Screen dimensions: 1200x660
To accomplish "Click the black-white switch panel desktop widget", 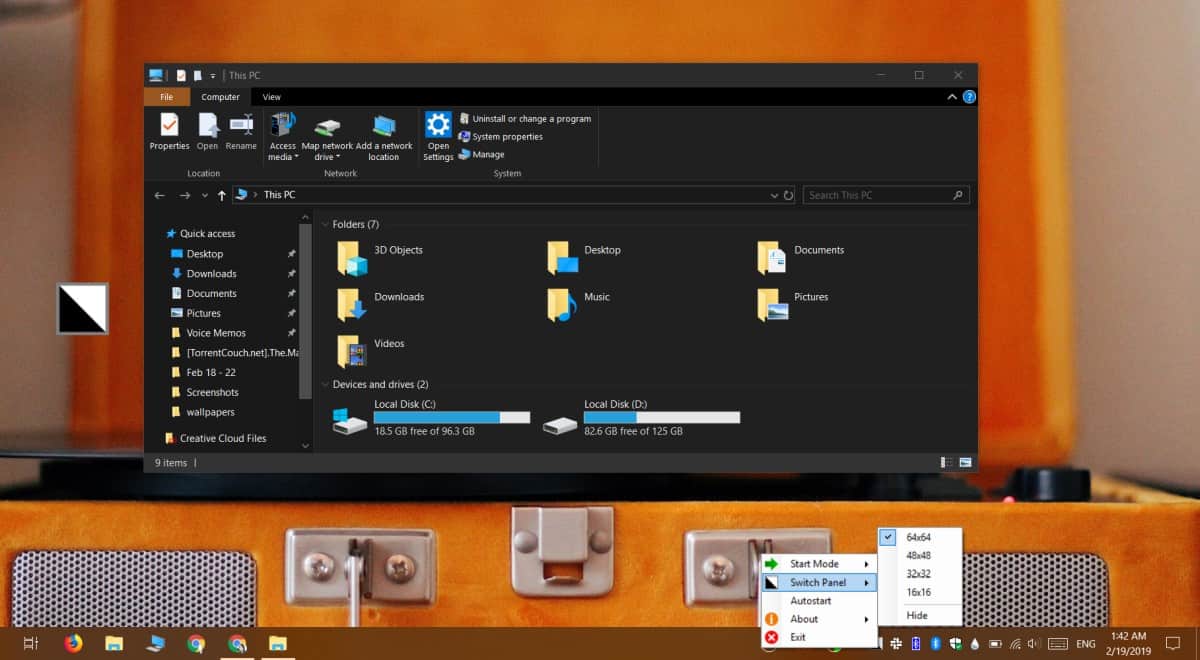I will click(83, 308).
